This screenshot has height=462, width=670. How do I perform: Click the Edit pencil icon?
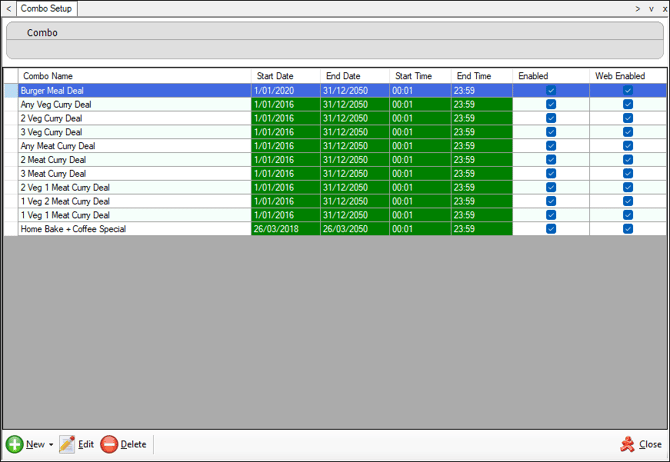[67, 444]
